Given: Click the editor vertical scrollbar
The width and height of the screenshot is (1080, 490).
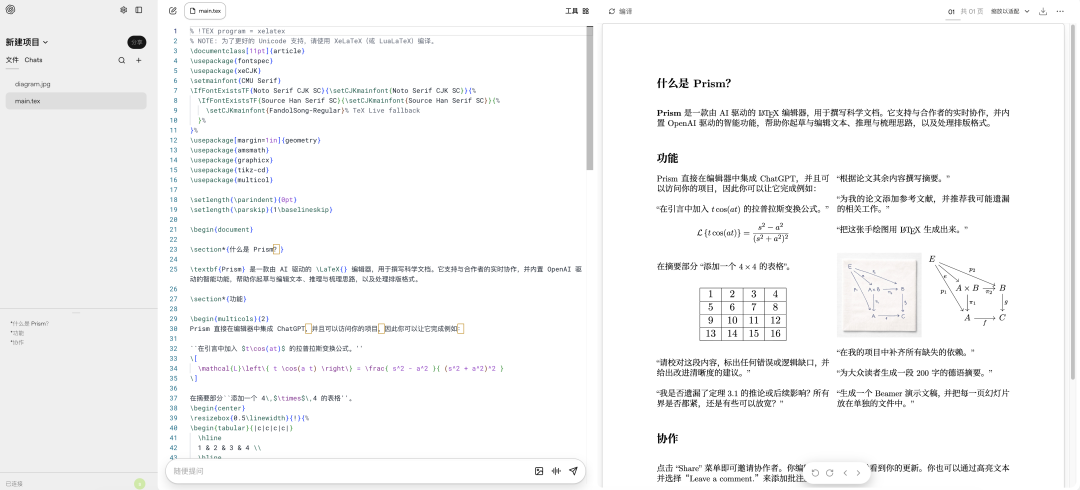Looking at the screenshot, I should (590, 98).
